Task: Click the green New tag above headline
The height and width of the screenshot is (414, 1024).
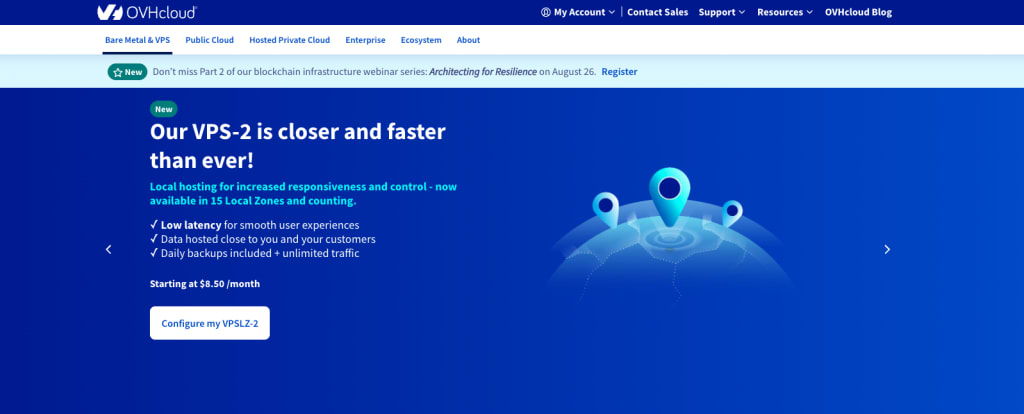Action: [163, 109]
